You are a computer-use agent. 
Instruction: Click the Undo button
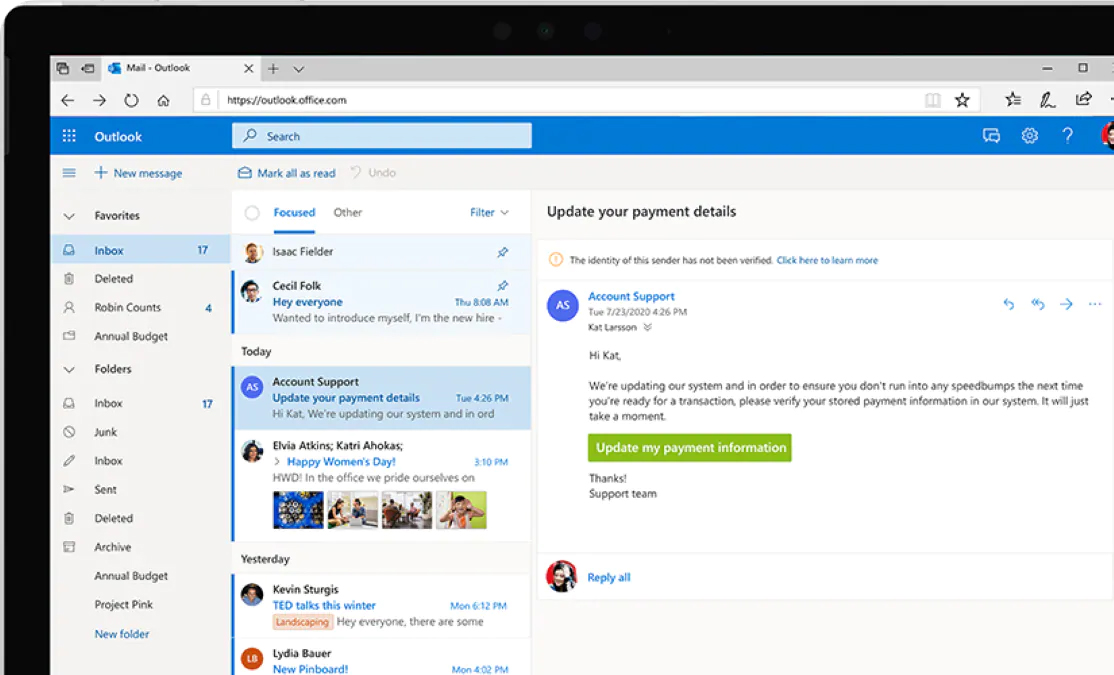tap(373, 173)
